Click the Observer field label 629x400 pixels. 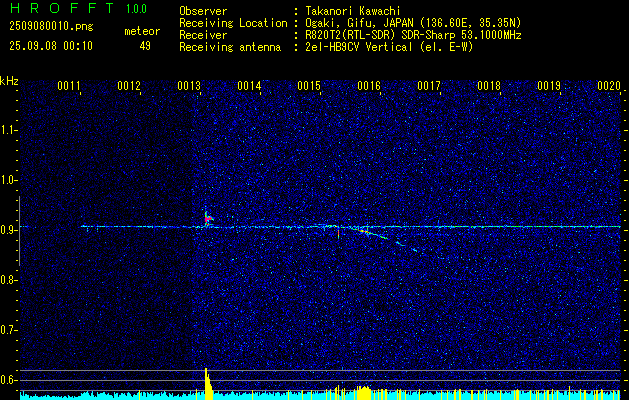pyautogui.click(x=203, y=11)
